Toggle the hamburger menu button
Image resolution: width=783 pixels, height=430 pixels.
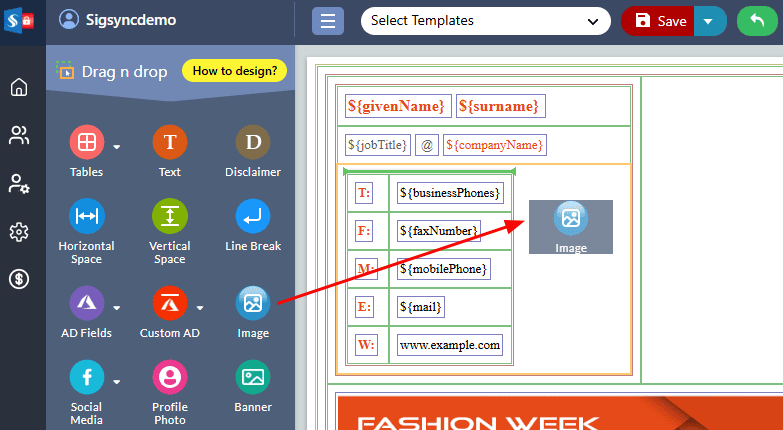[328, 20]
